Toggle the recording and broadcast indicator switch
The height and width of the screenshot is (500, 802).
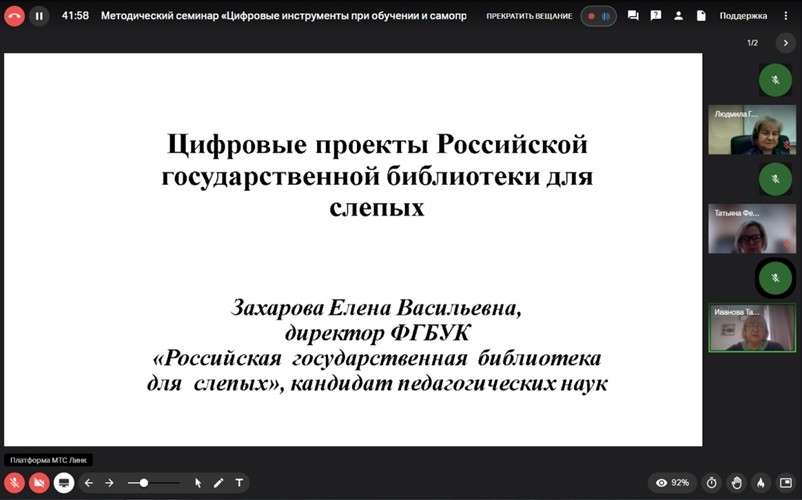[598, 16]
